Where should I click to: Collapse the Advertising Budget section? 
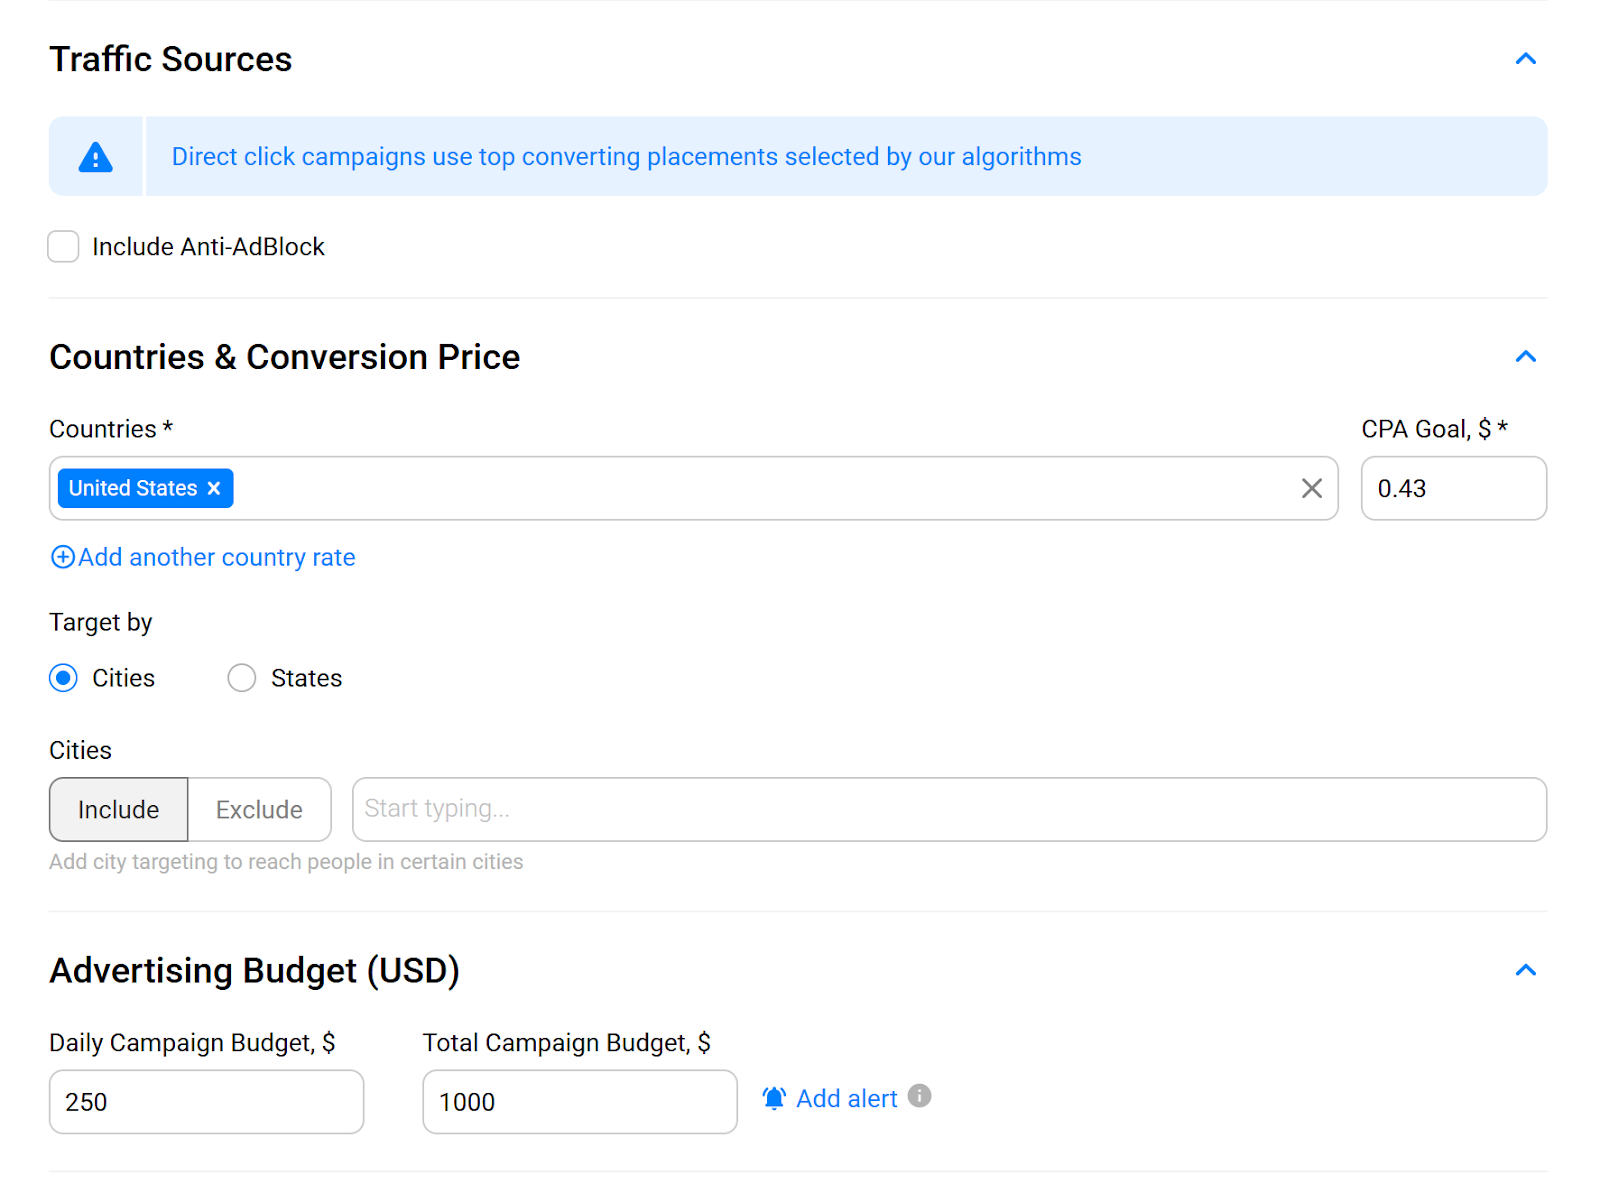1525,970
